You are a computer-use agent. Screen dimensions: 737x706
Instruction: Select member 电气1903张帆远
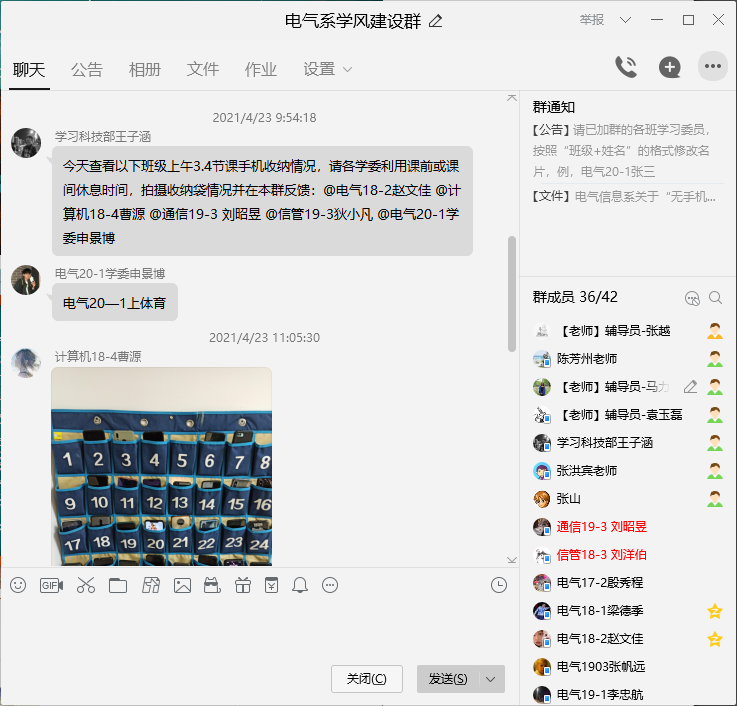[x=627, y=667]
